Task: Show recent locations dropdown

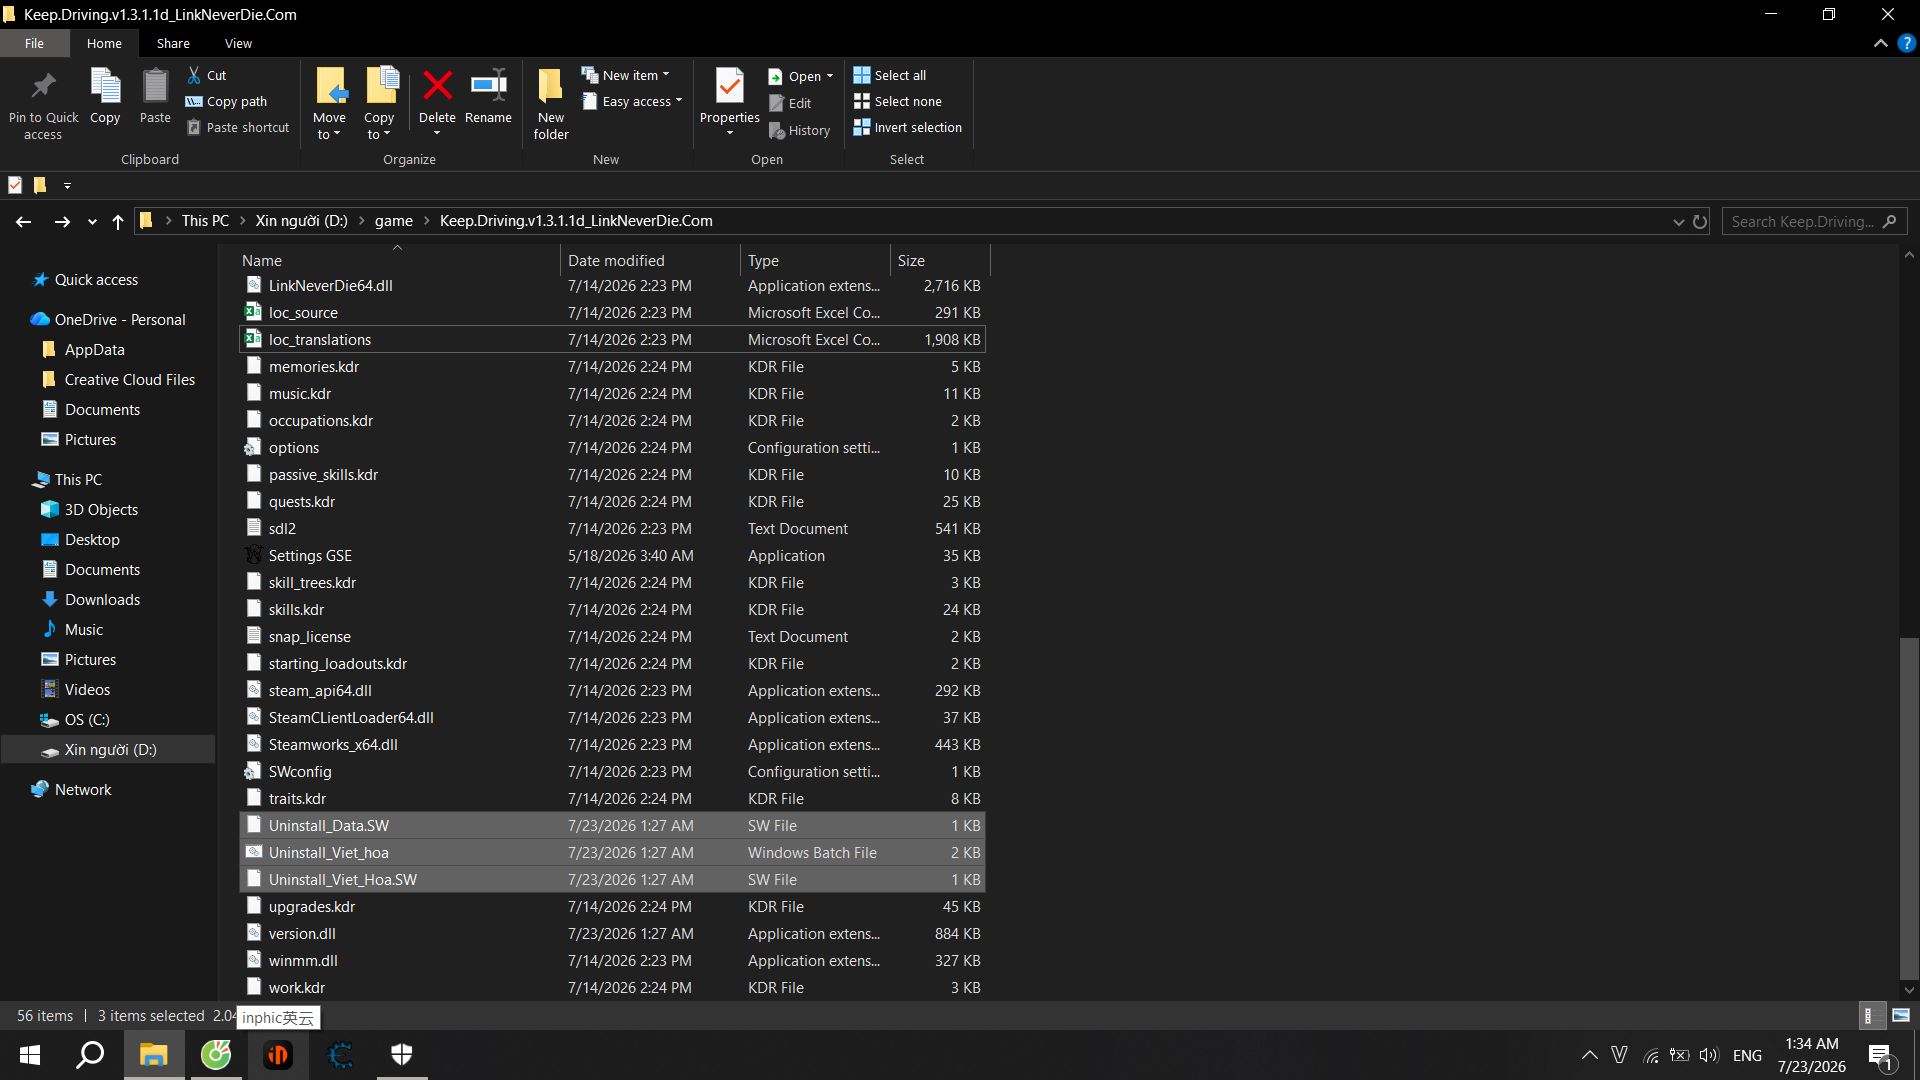Action: click(92, 221)
